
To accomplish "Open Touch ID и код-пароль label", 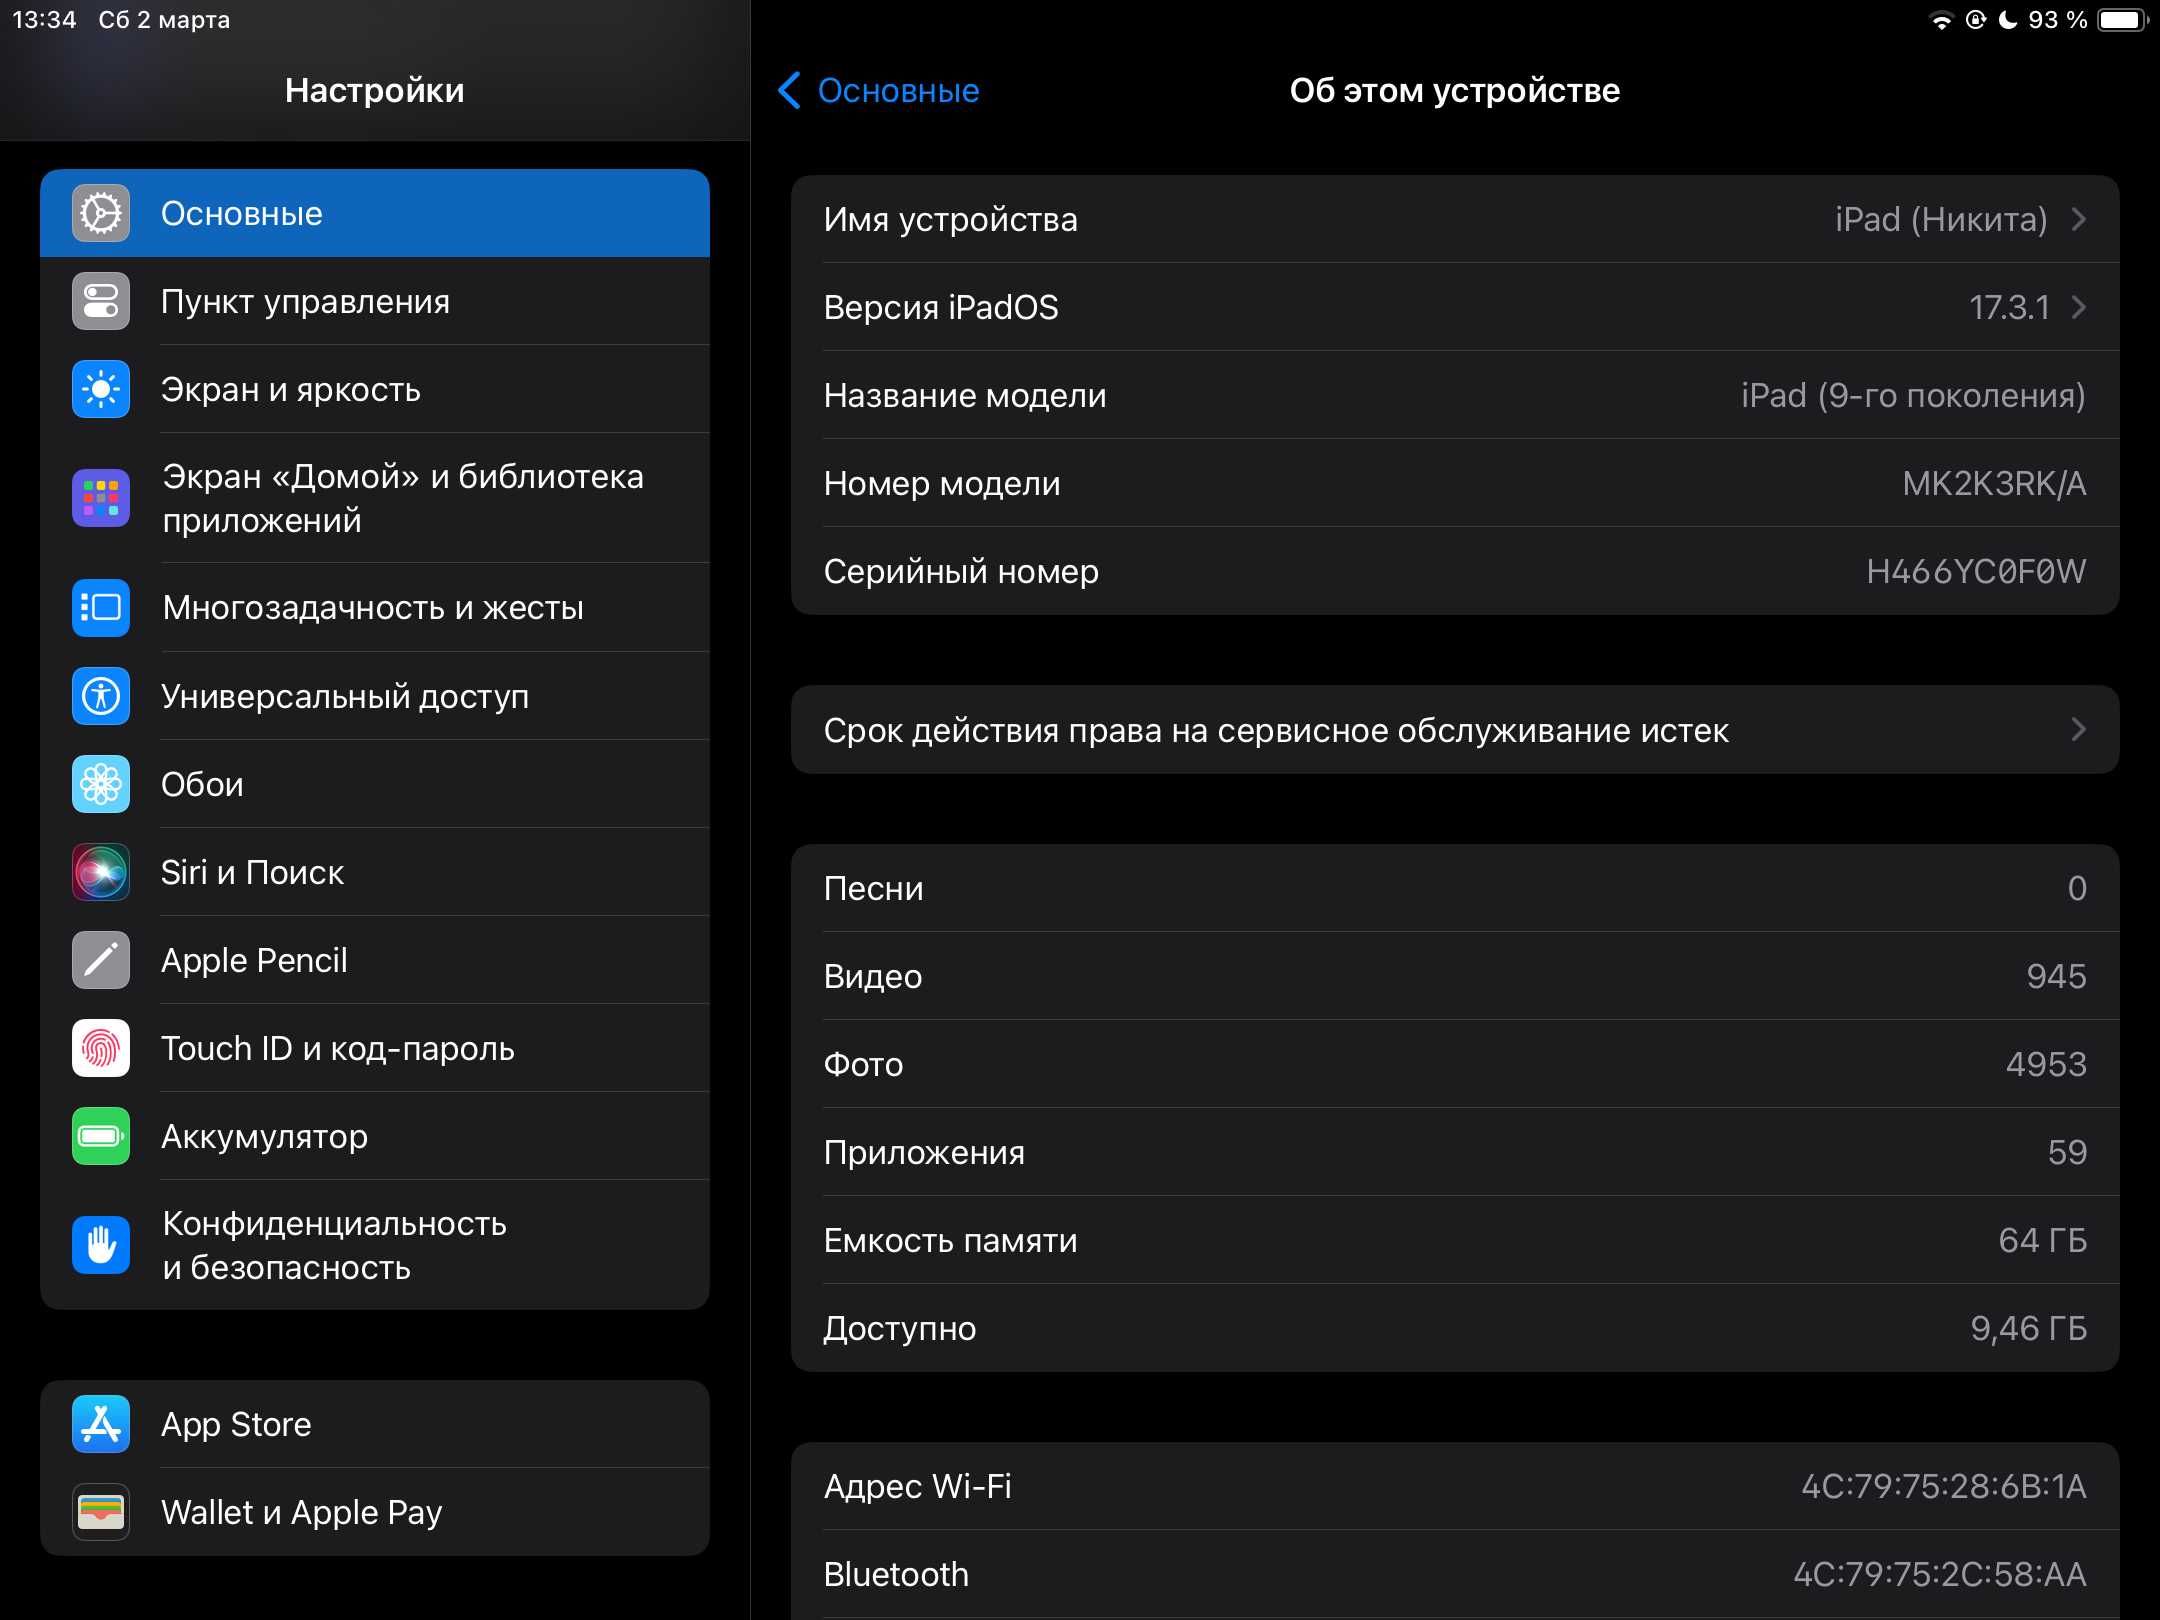I will coord(338,1048).
